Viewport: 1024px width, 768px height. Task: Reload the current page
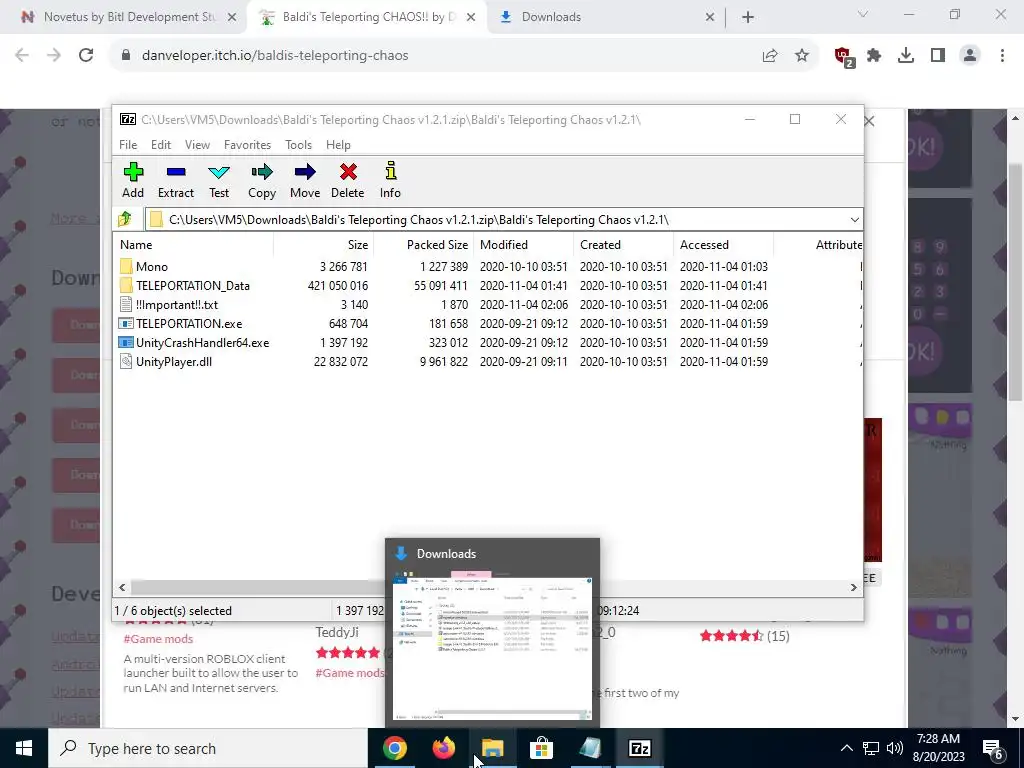pos(86,56)
